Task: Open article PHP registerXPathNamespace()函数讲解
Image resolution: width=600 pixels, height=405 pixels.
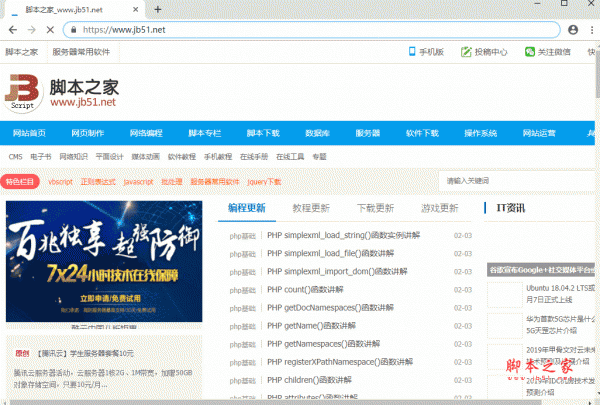Action: (x=340, y=362)
